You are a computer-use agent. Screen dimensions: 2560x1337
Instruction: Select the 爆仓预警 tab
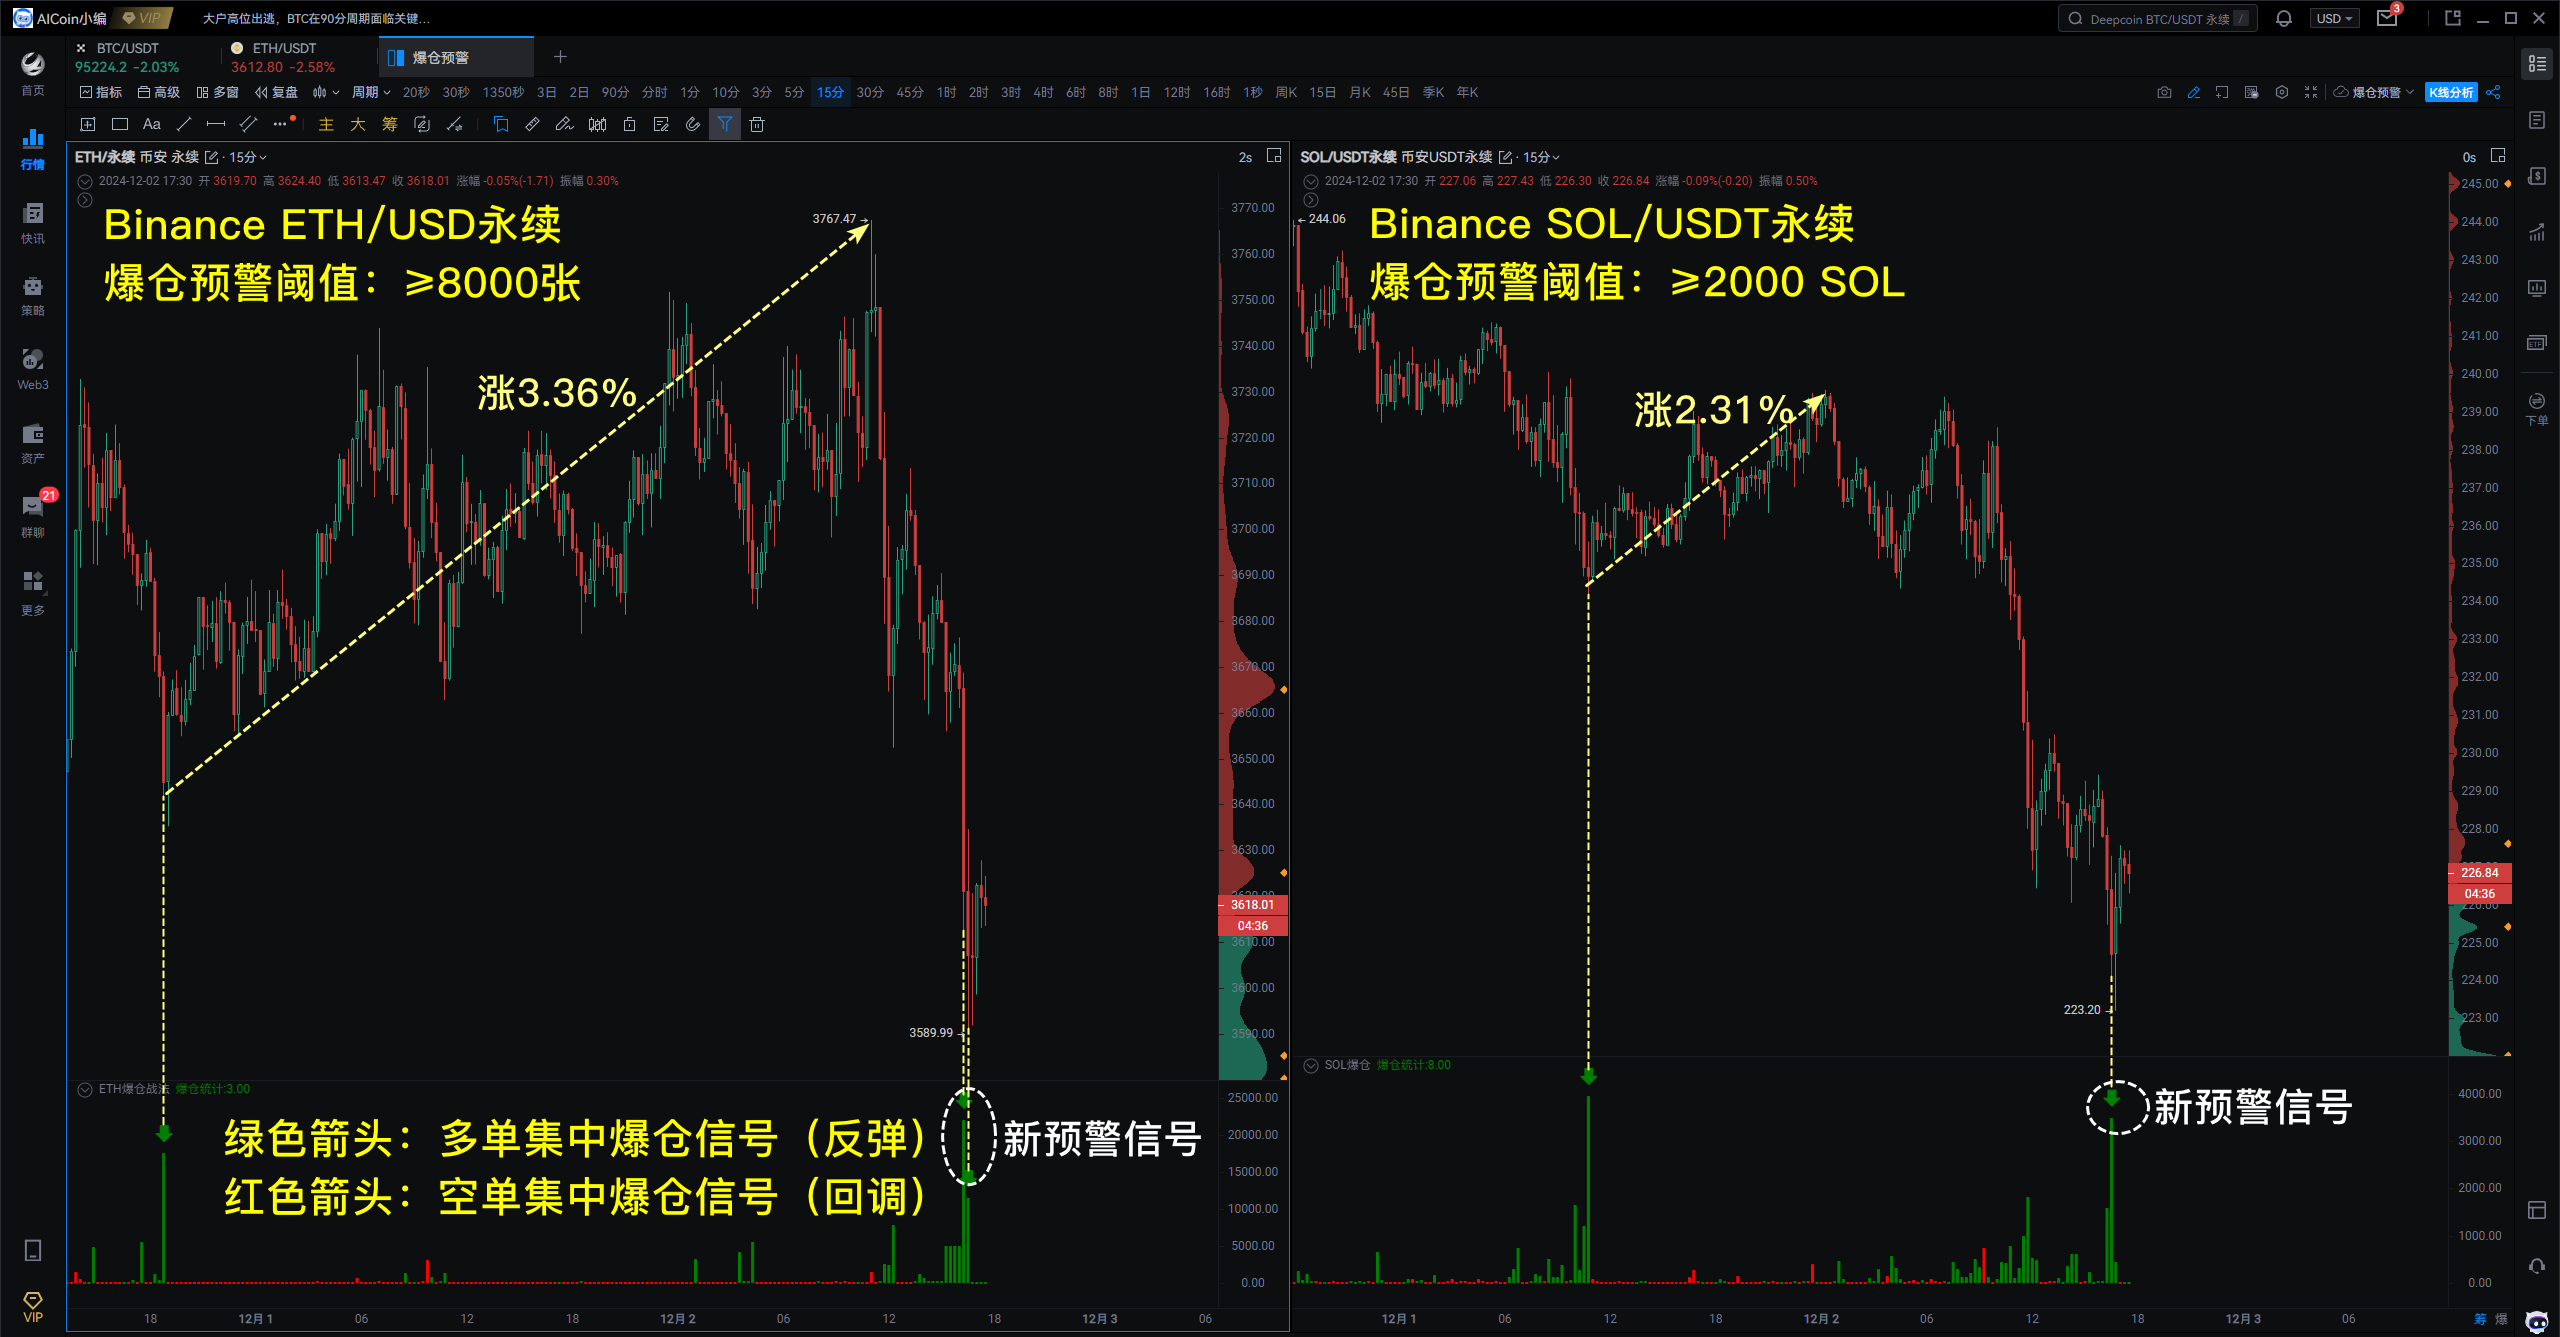[x=456, y=57]
